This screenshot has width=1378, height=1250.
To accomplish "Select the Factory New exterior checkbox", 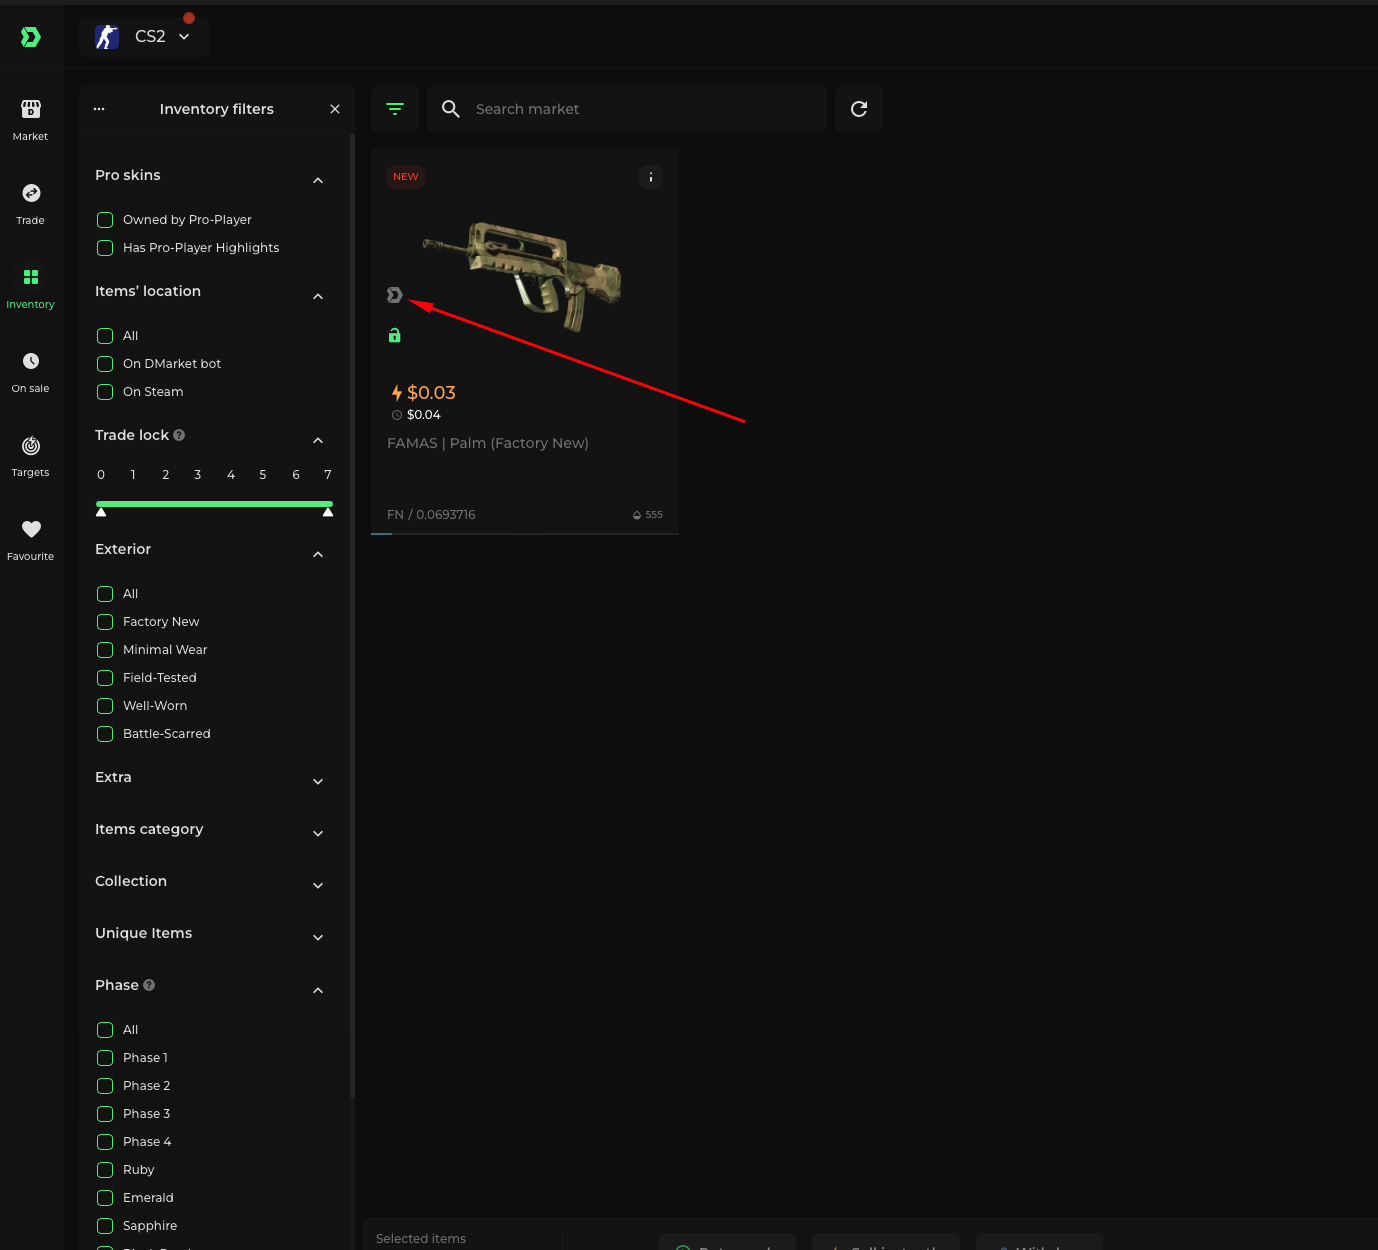I will pyautogui.click(x=105, y=622).
